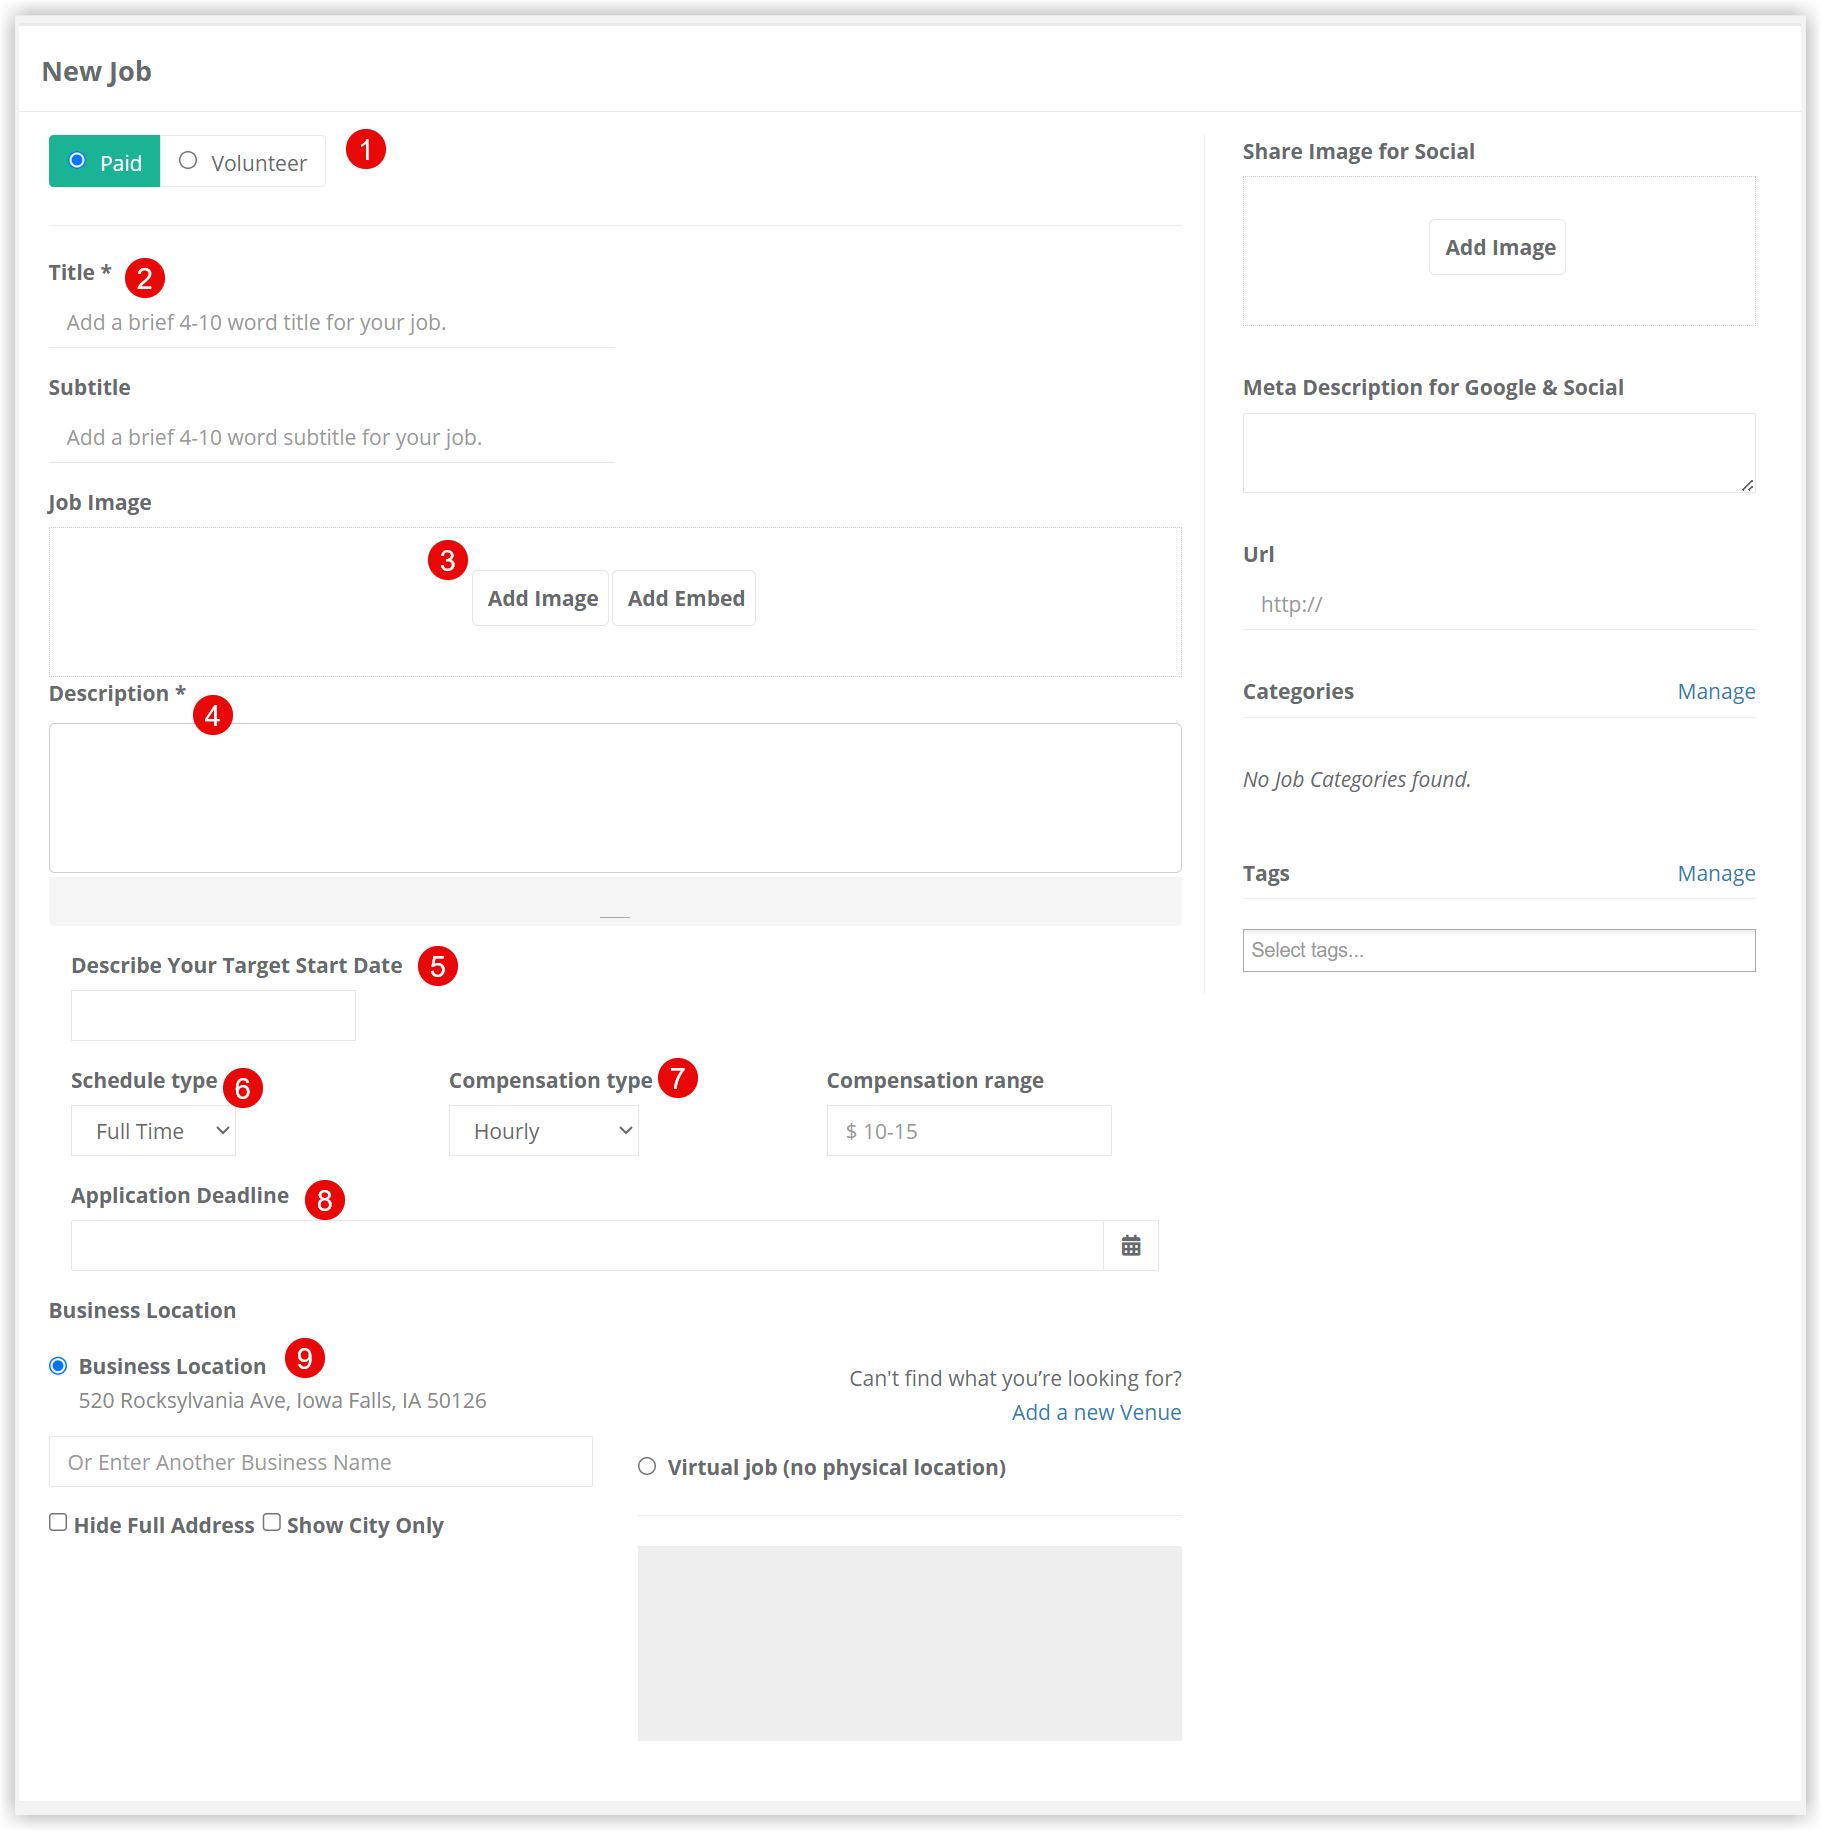Choose the Virtual job radio button
This screenshot has height=1831, width=1822.
(647, 1467)
